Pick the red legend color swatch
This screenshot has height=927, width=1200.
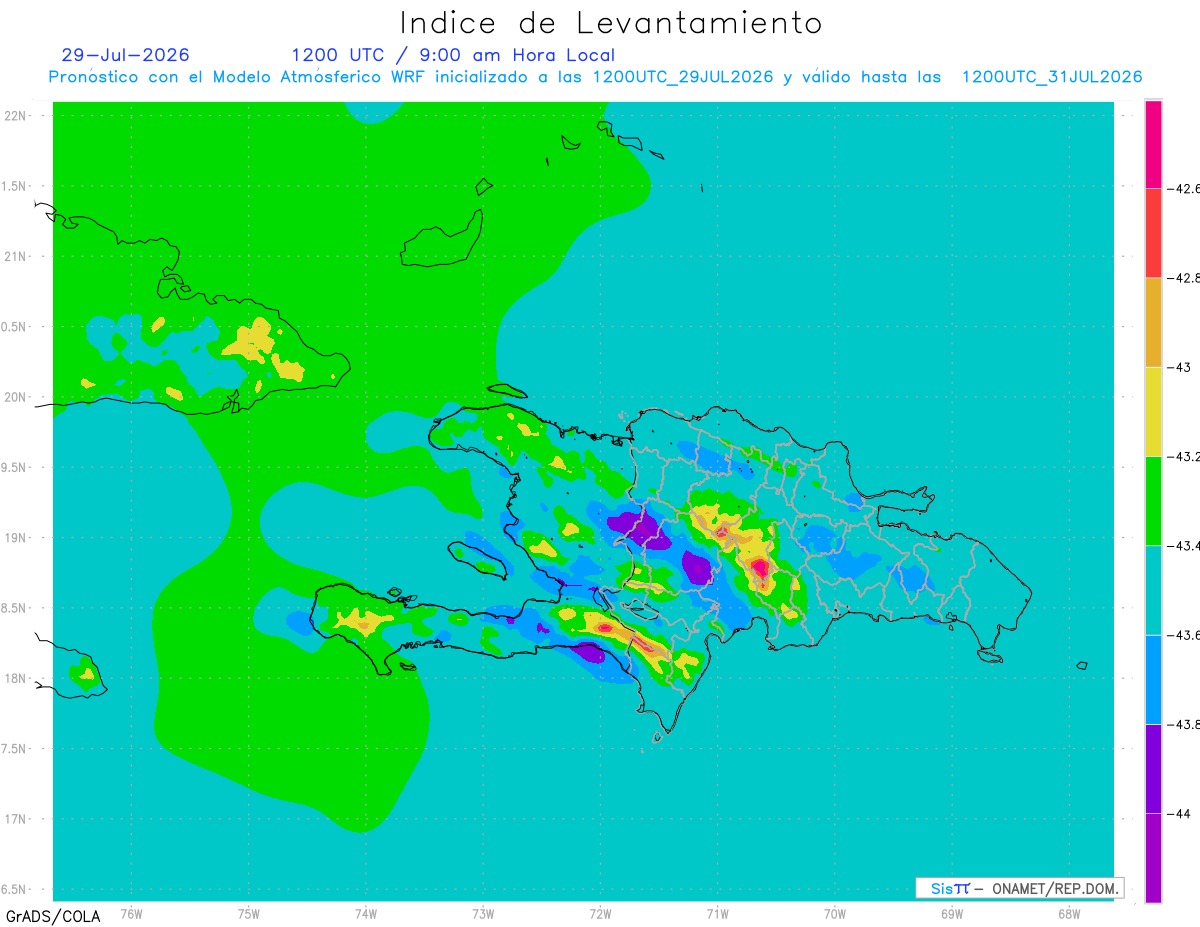[x=1153, y=233]
